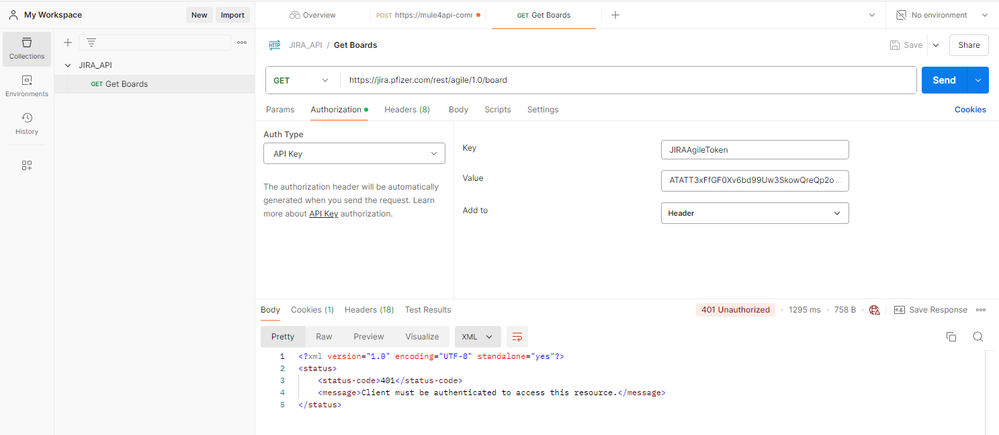This screenshot has height=435, width=999.
Task: Click the Import button
Action: [x=233, y=15]
